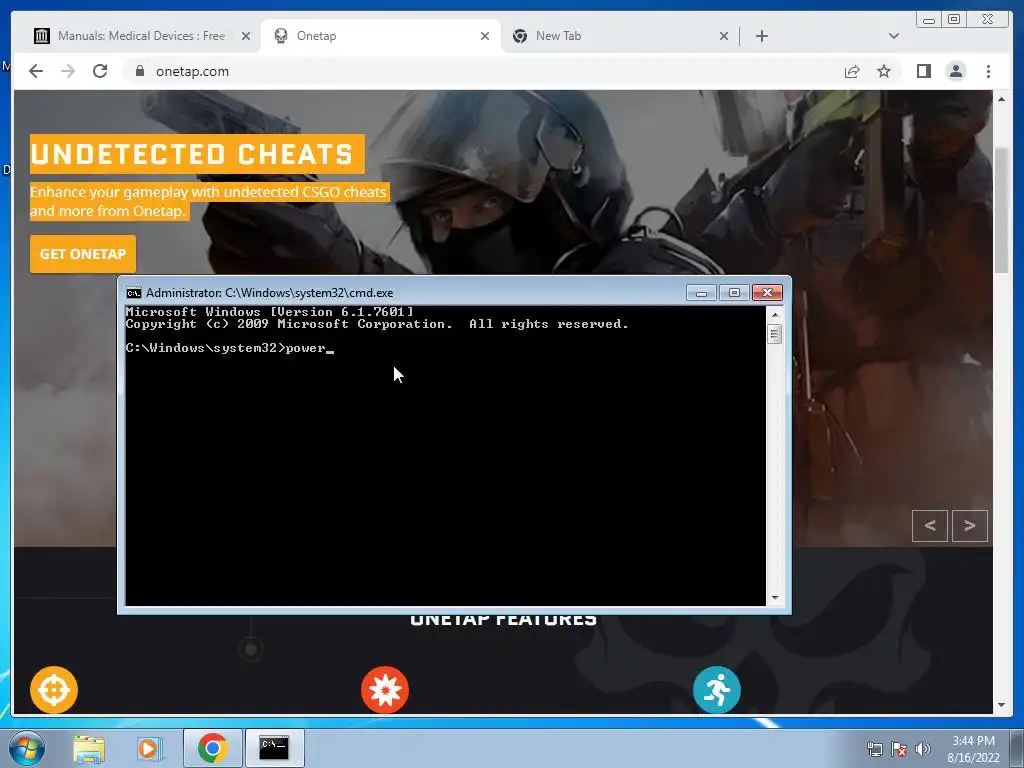Reload the onetap.com page

pyautogui.click(x=100, y=71)
